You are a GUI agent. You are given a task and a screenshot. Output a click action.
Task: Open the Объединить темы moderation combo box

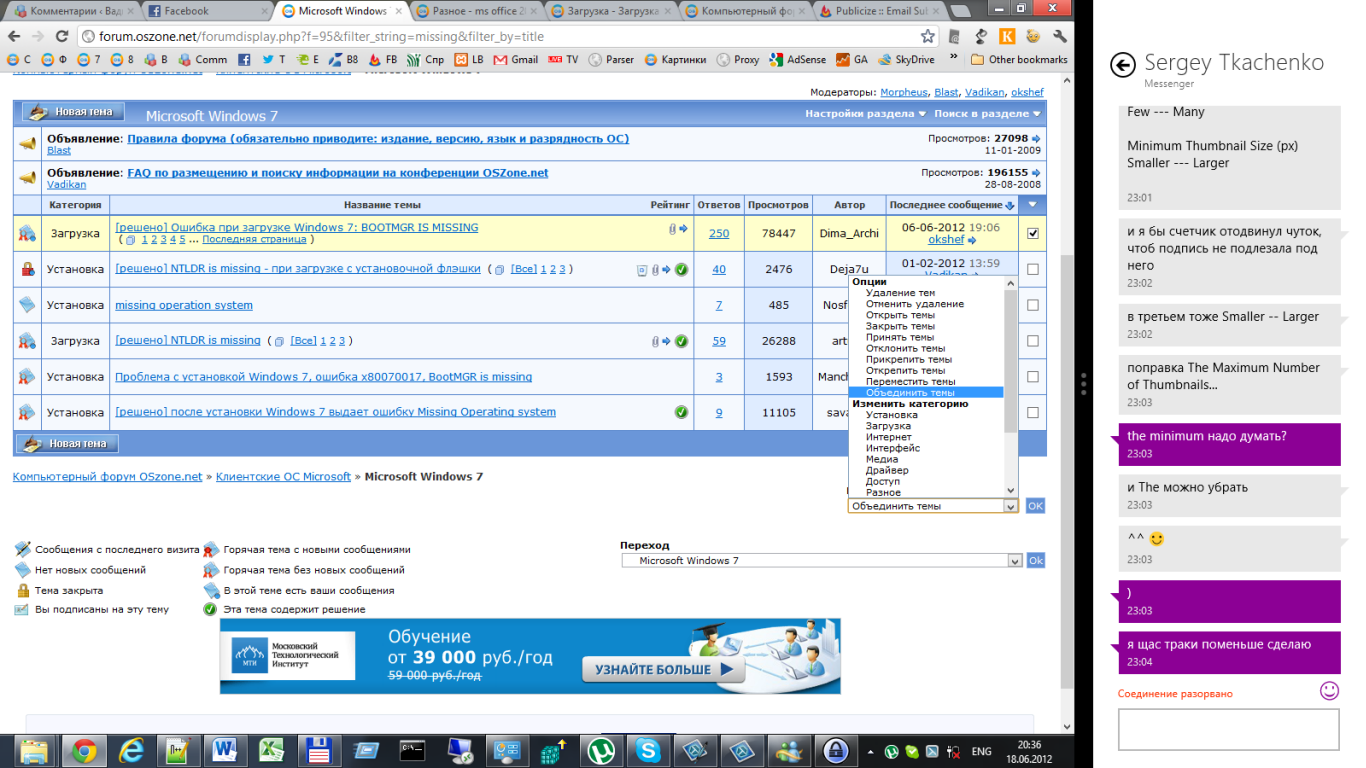tap(932, 506)
